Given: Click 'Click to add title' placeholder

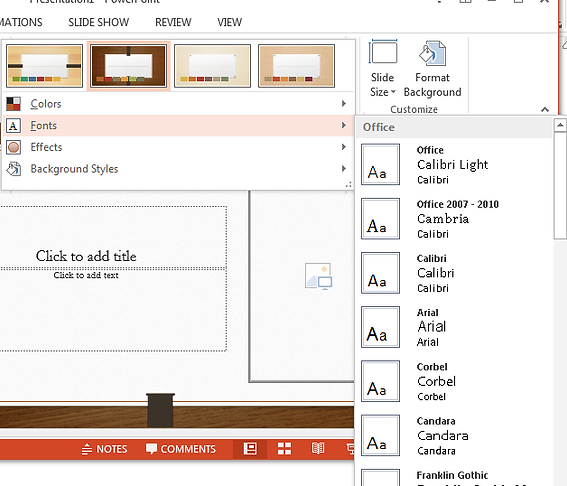Looking at the screenshot, I should coord(86,256).
